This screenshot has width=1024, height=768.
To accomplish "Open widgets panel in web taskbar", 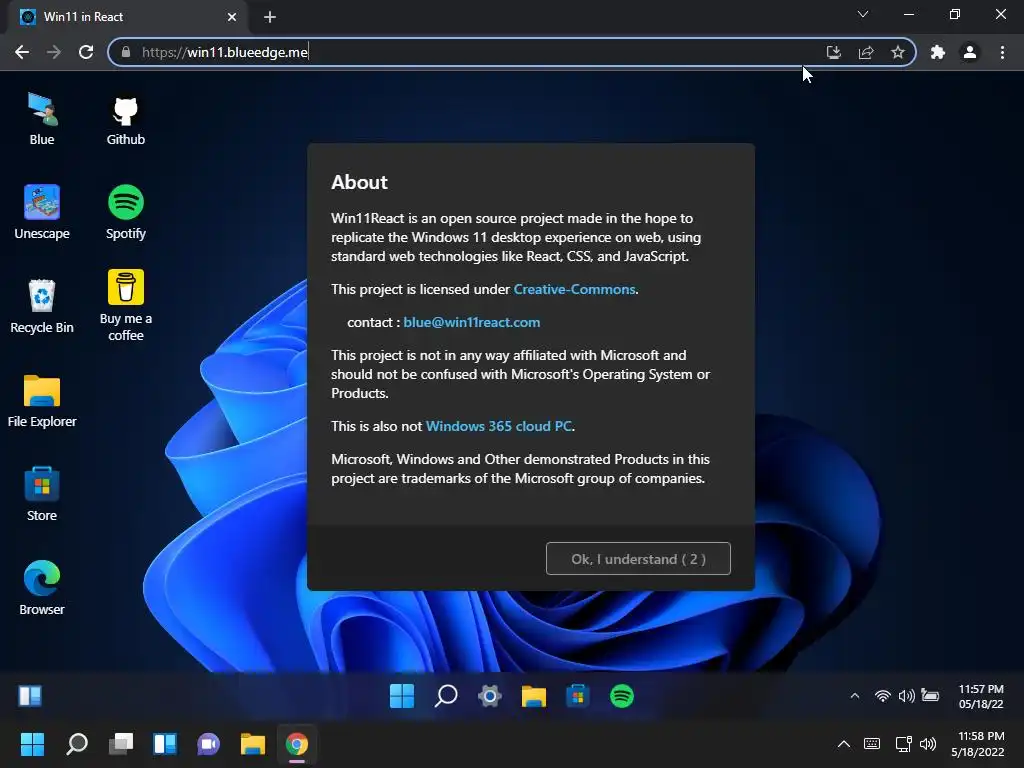I will [x=30, y=696].
